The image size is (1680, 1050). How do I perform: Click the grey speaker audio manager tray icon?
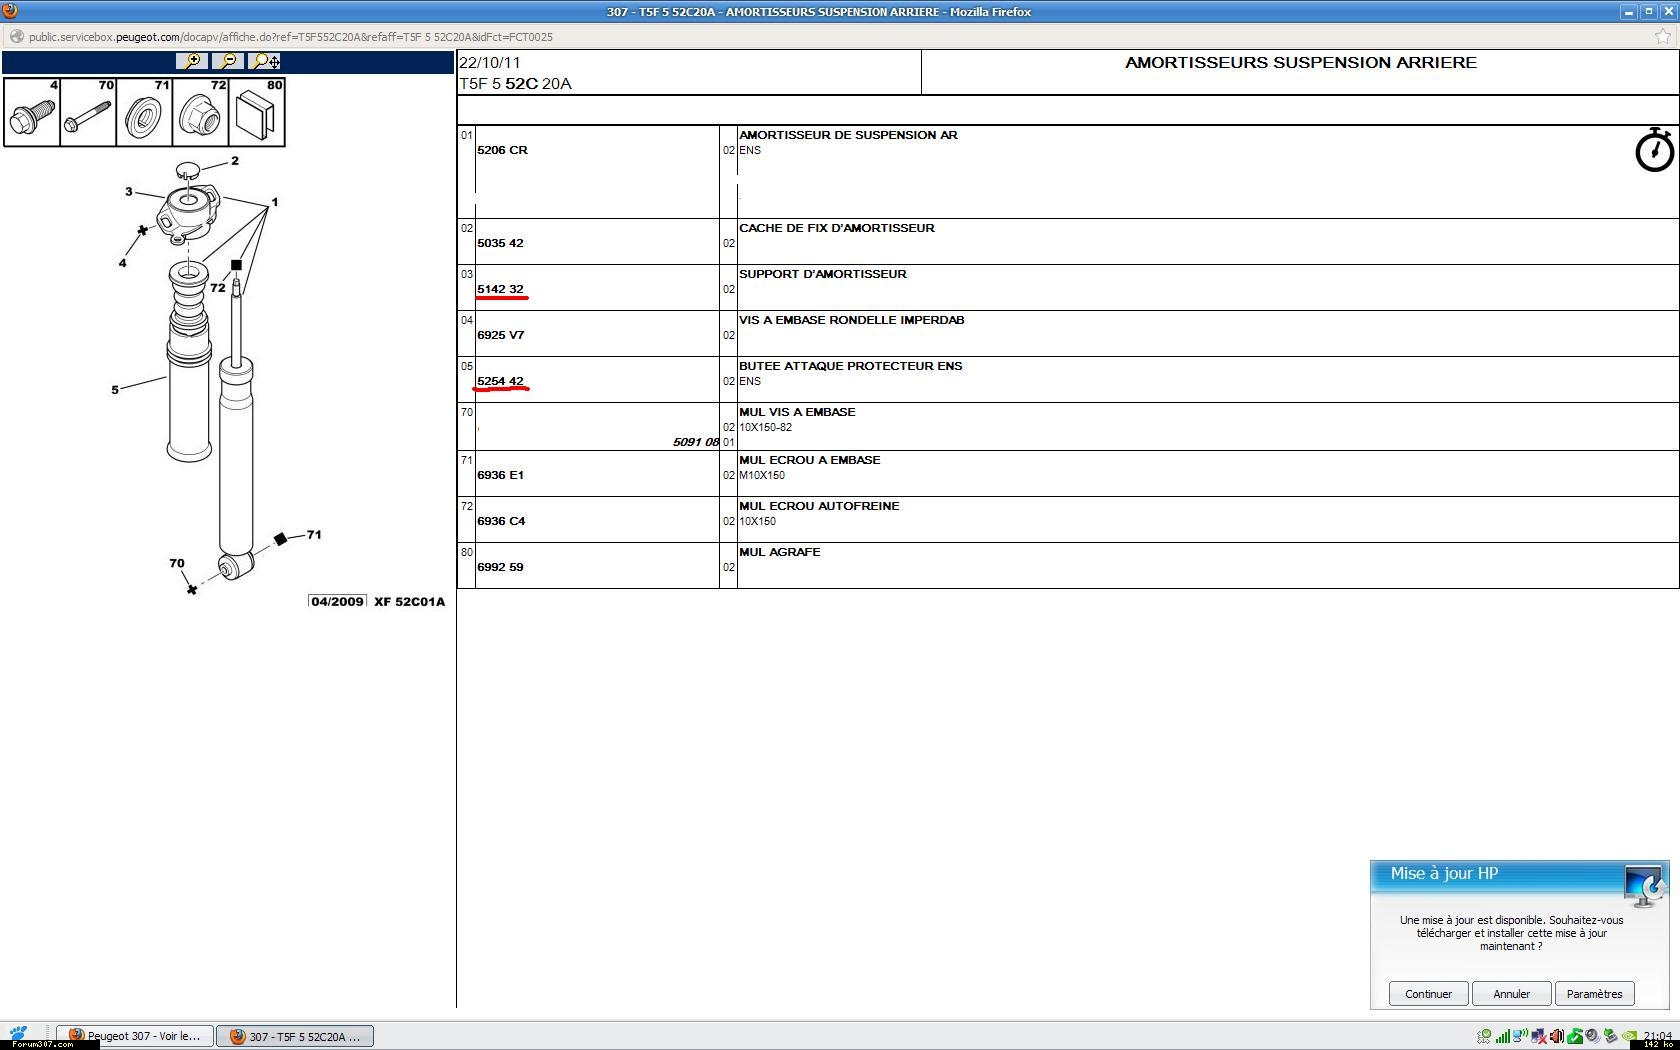coord(1592,1036)
